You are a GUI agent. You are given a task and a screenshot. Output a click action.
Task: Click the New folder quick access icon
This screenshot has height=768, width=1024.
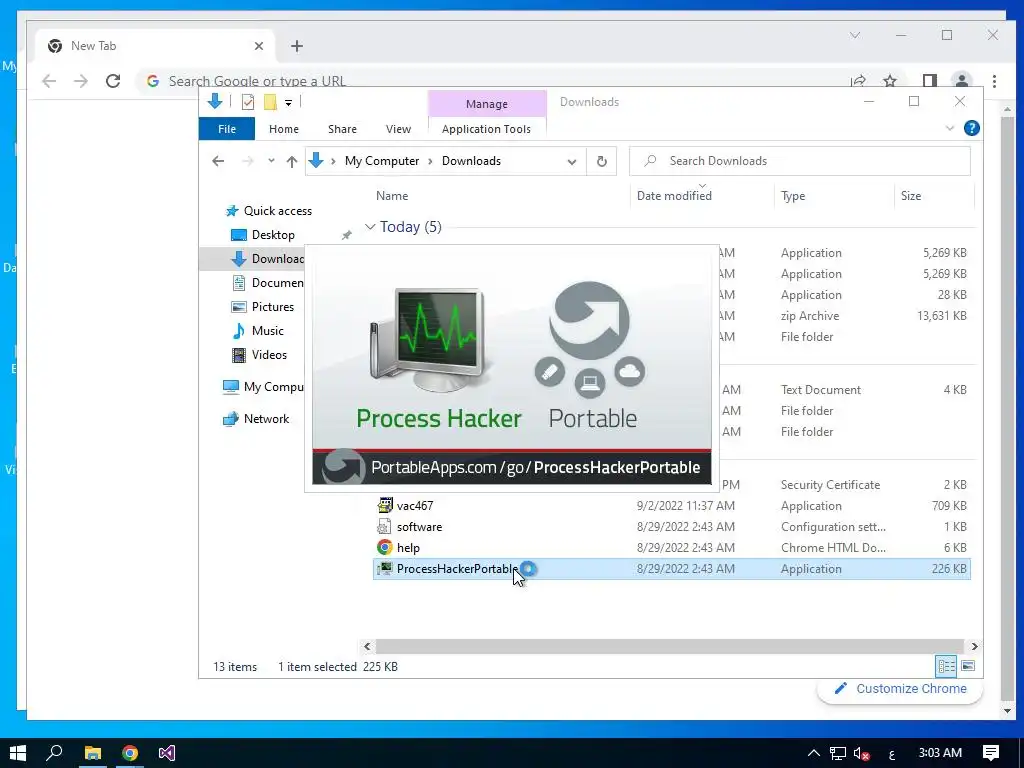270,102
